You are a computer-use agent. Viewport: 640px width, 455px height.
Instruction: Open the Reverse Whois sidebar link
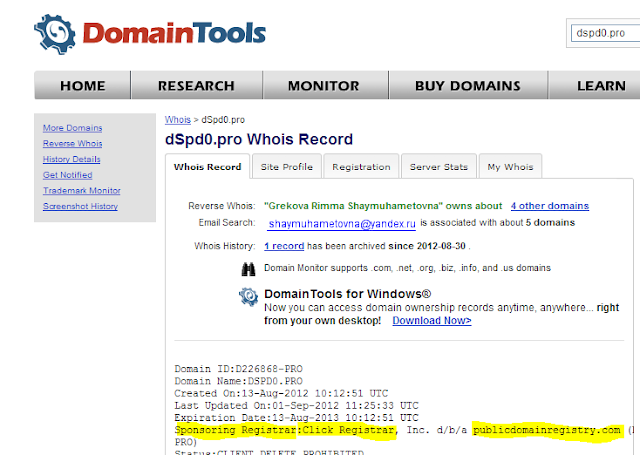[73, 144]
